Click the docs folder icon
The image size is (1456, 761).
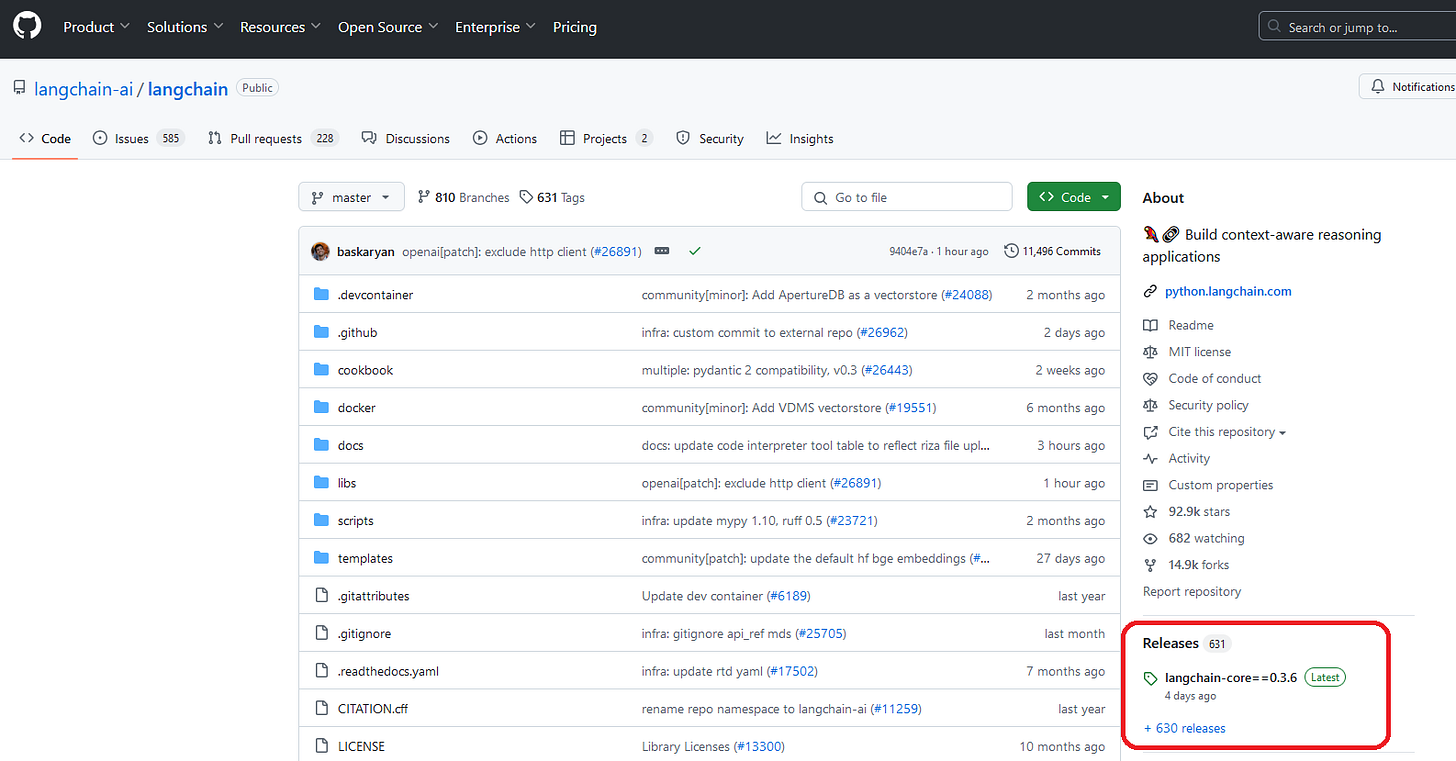tap(321, 445)
